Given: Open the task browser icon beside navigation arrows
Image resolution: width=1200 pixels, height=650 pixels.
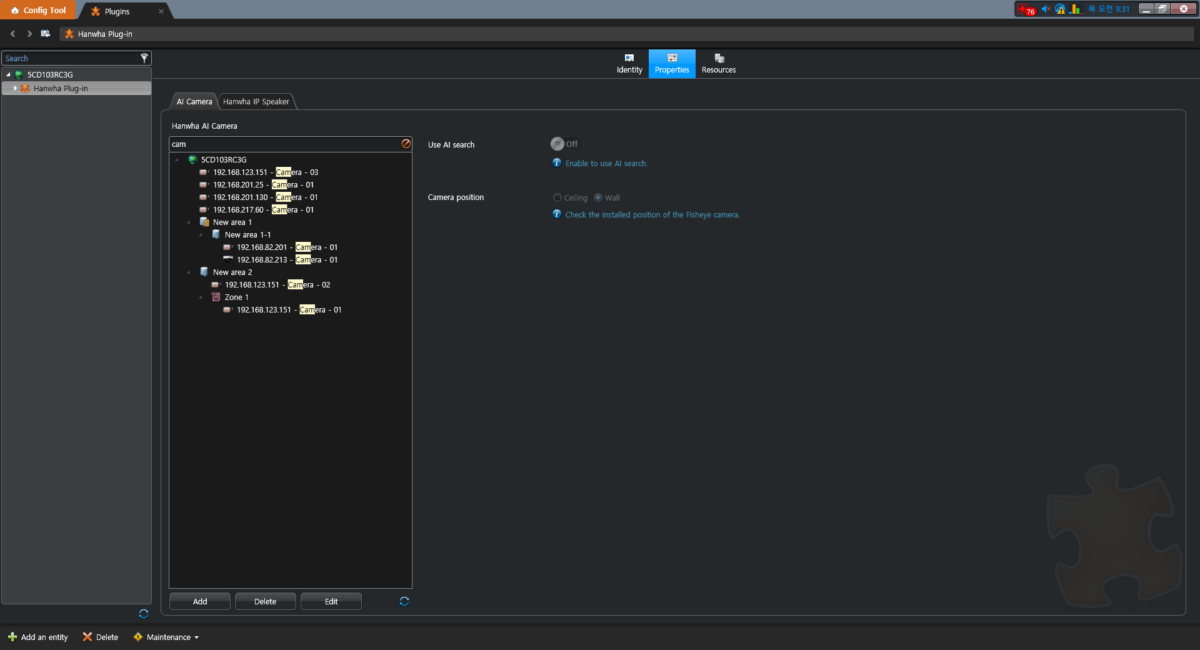Looking at the screenshot, I should click(x=46, y=33).
